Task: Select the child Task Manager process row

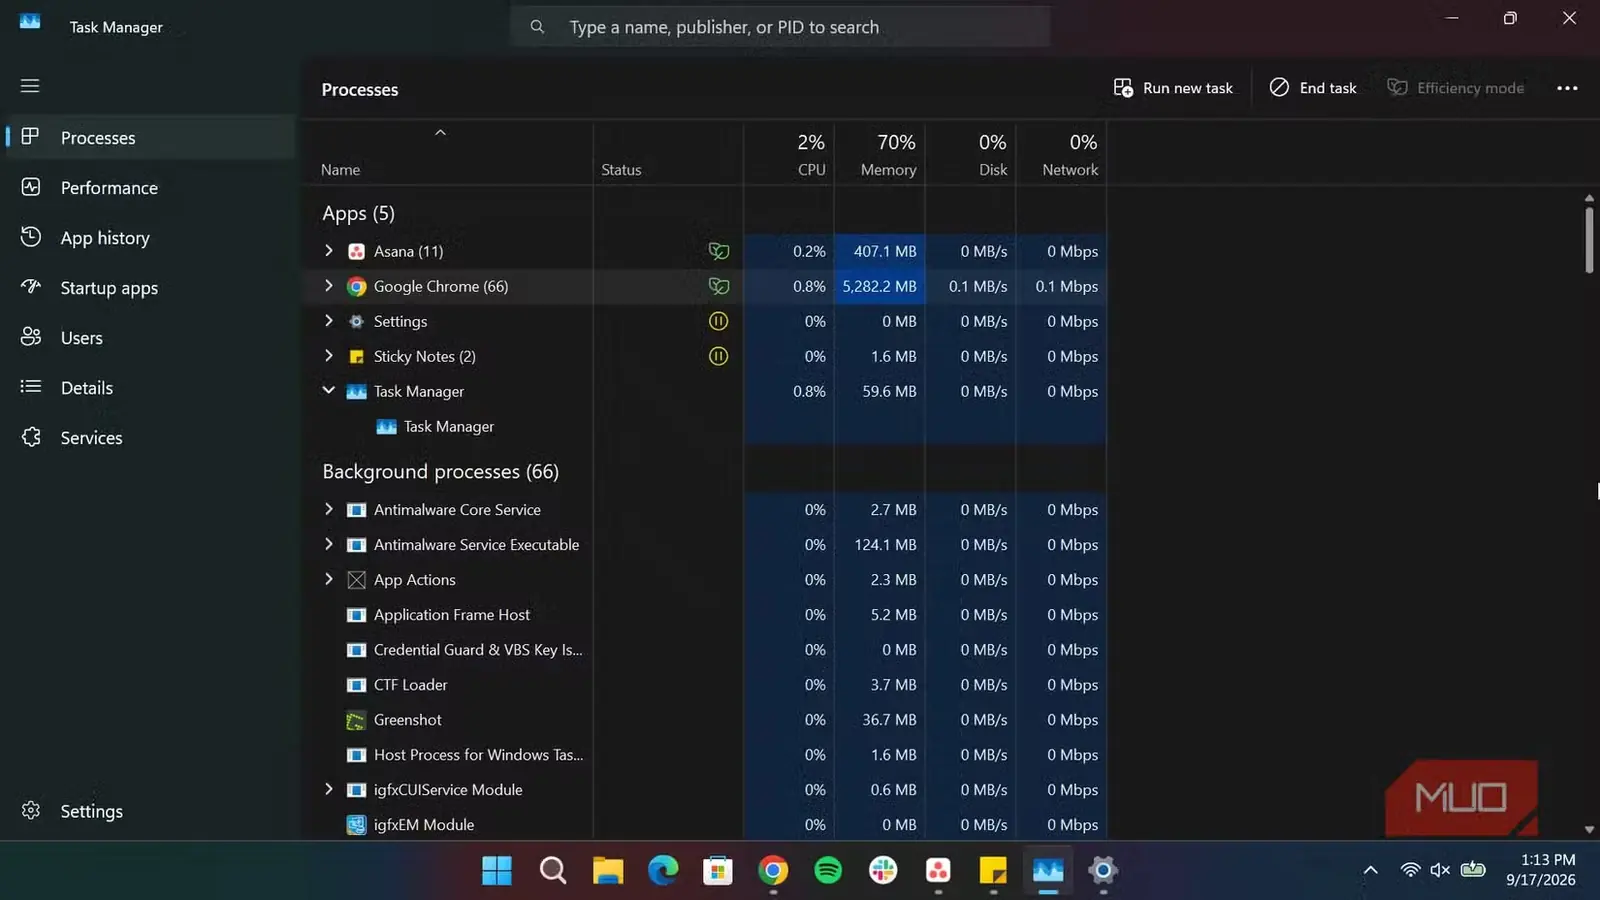Action: (705, 427)
